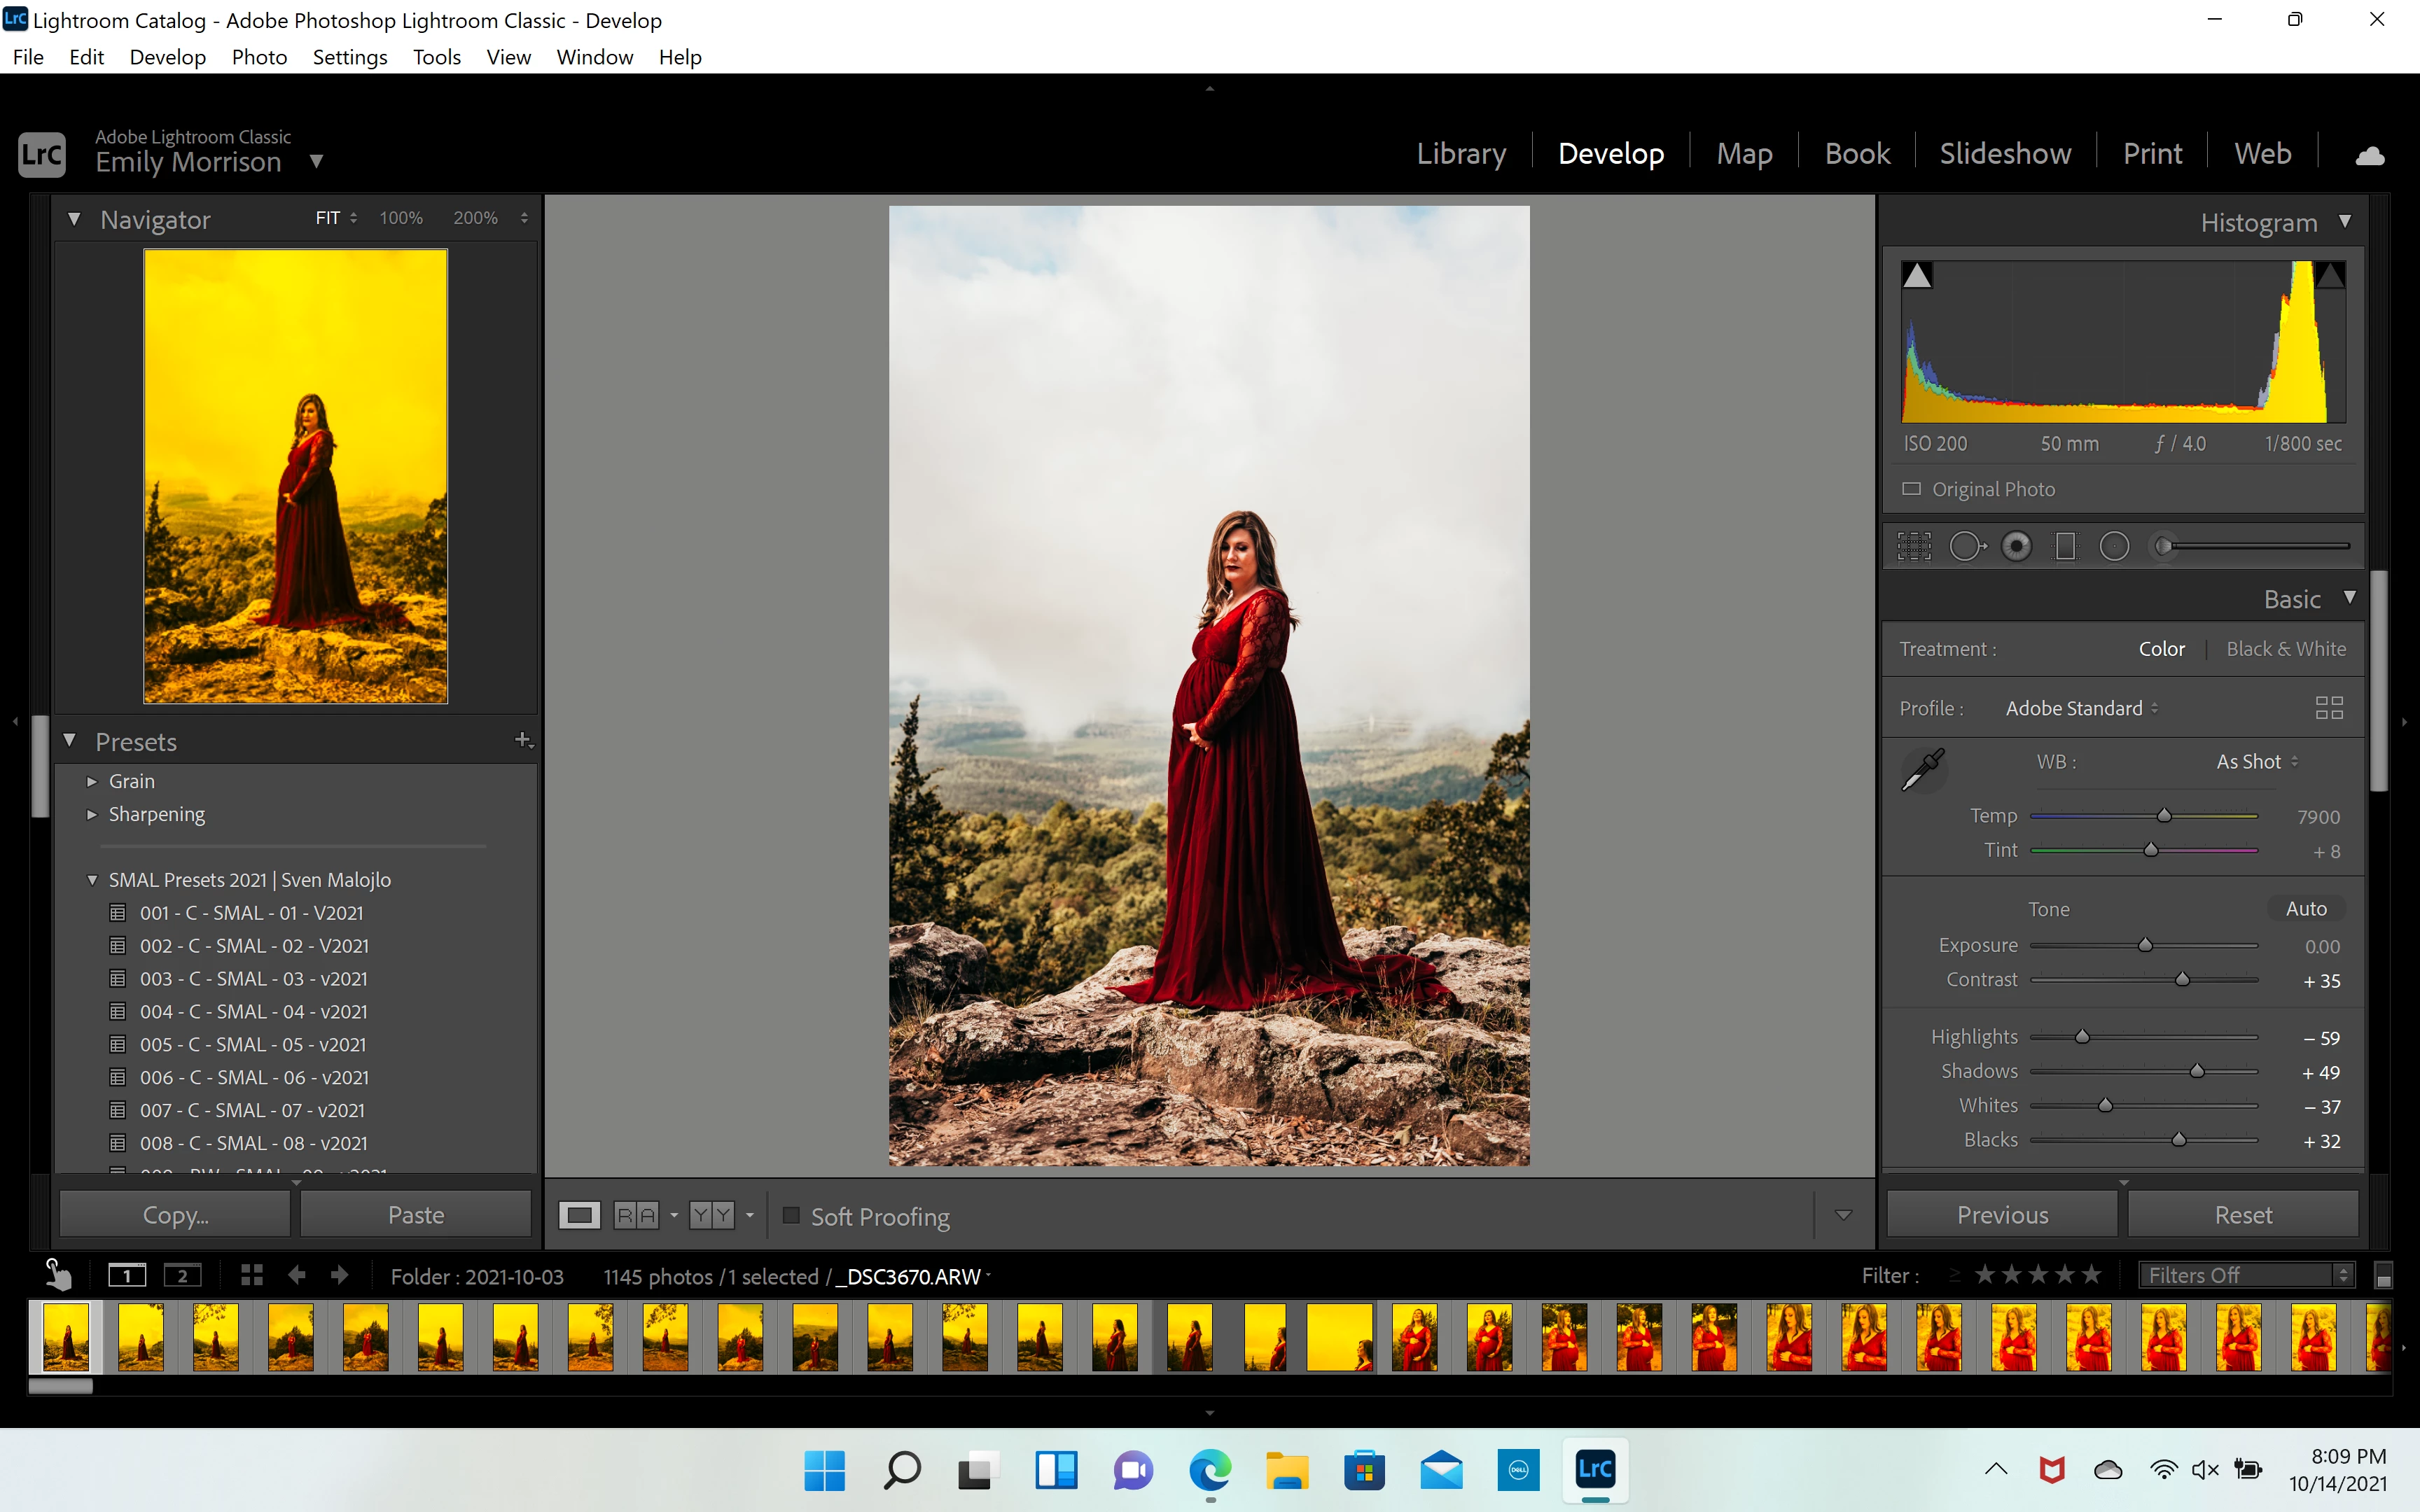Switch to the Library module
Viewport: 2420px width, 1512px height.
[1460, 154]
